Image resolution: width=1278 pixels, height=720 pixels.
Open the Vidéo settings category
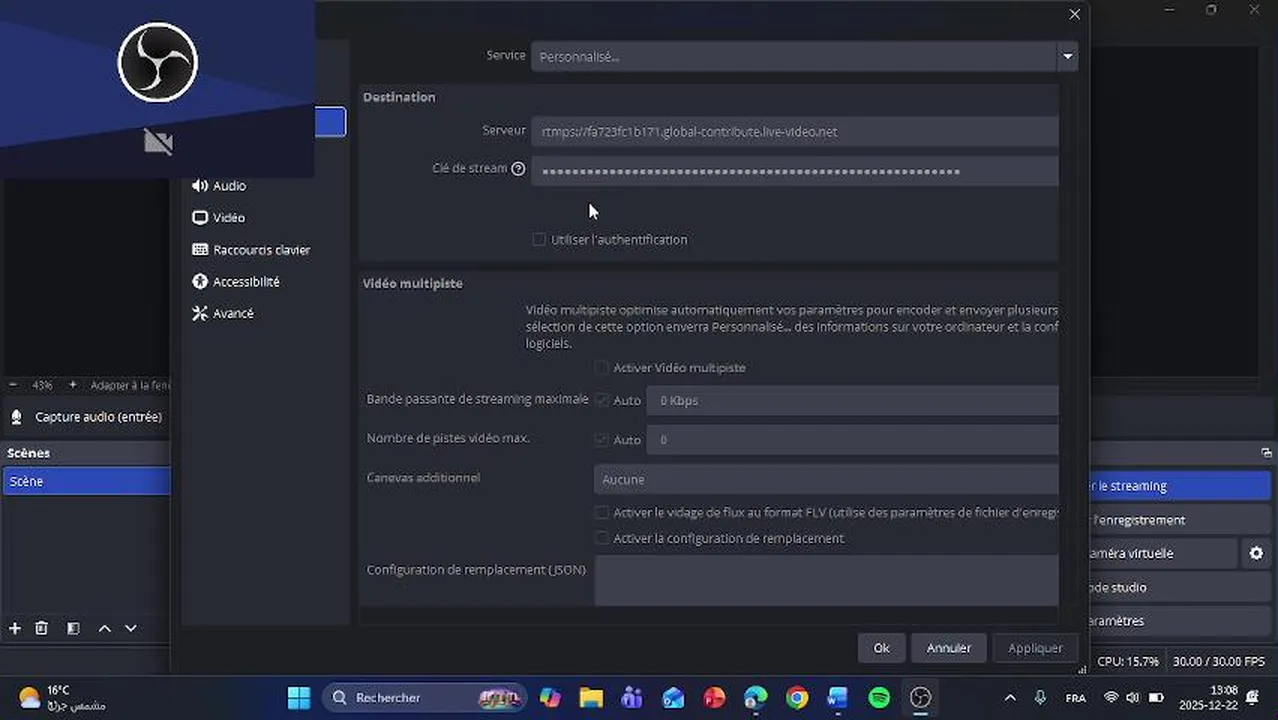218,218
